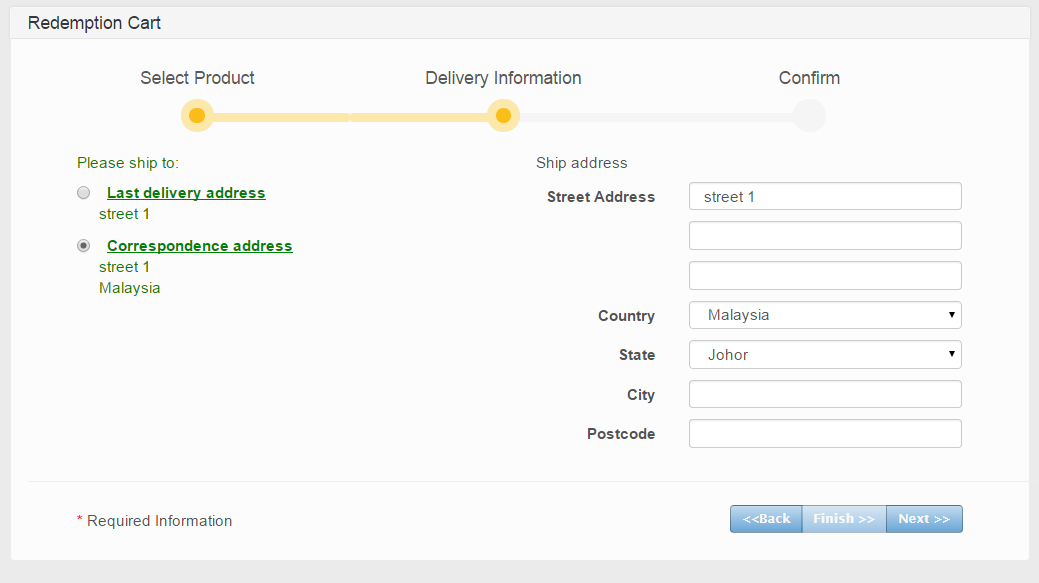Click the Select Product step circle

197,116
